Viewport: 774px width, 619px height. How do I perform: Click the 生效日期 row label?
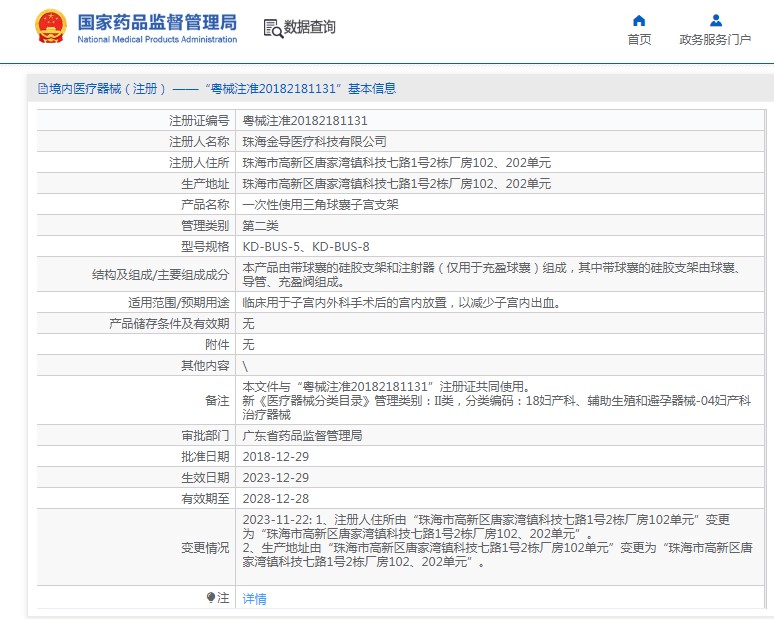205,478
